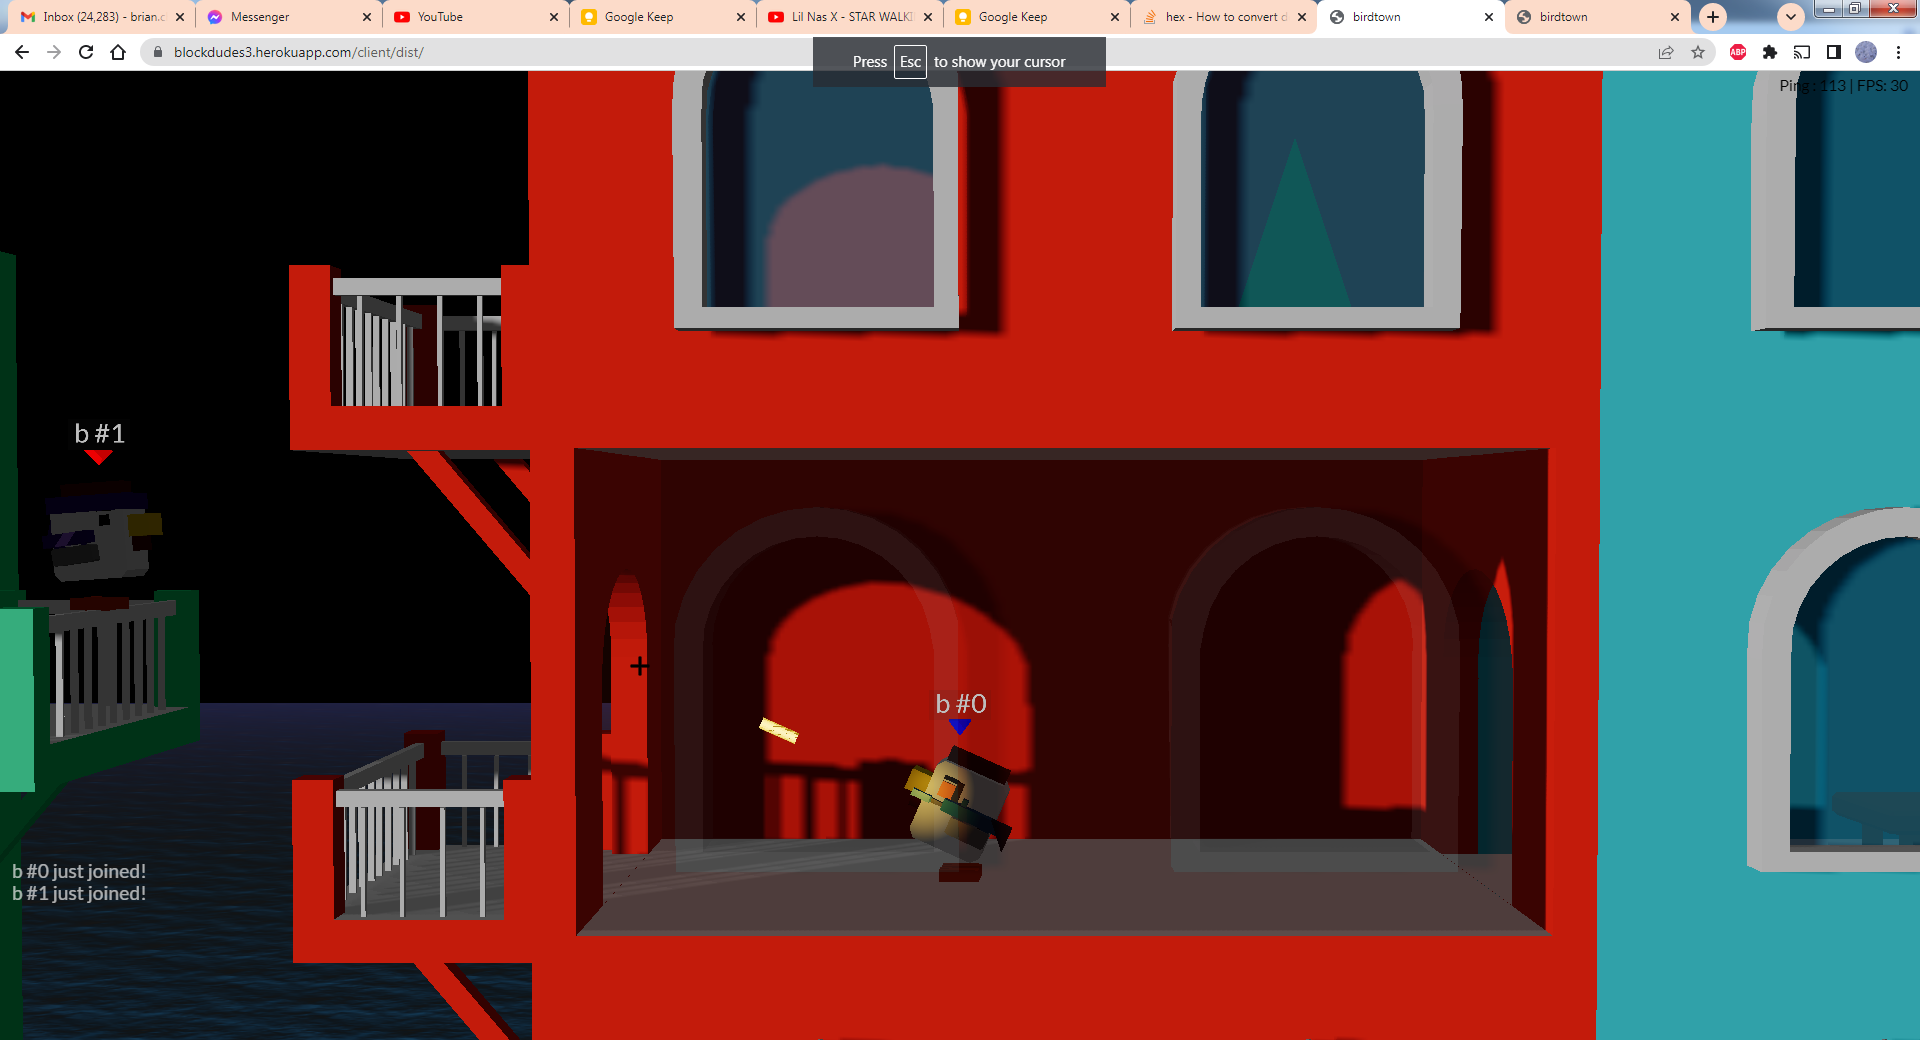Close the Lil Nas X tab
This screenshot has width=1920, height=1040.
[928, 17]
